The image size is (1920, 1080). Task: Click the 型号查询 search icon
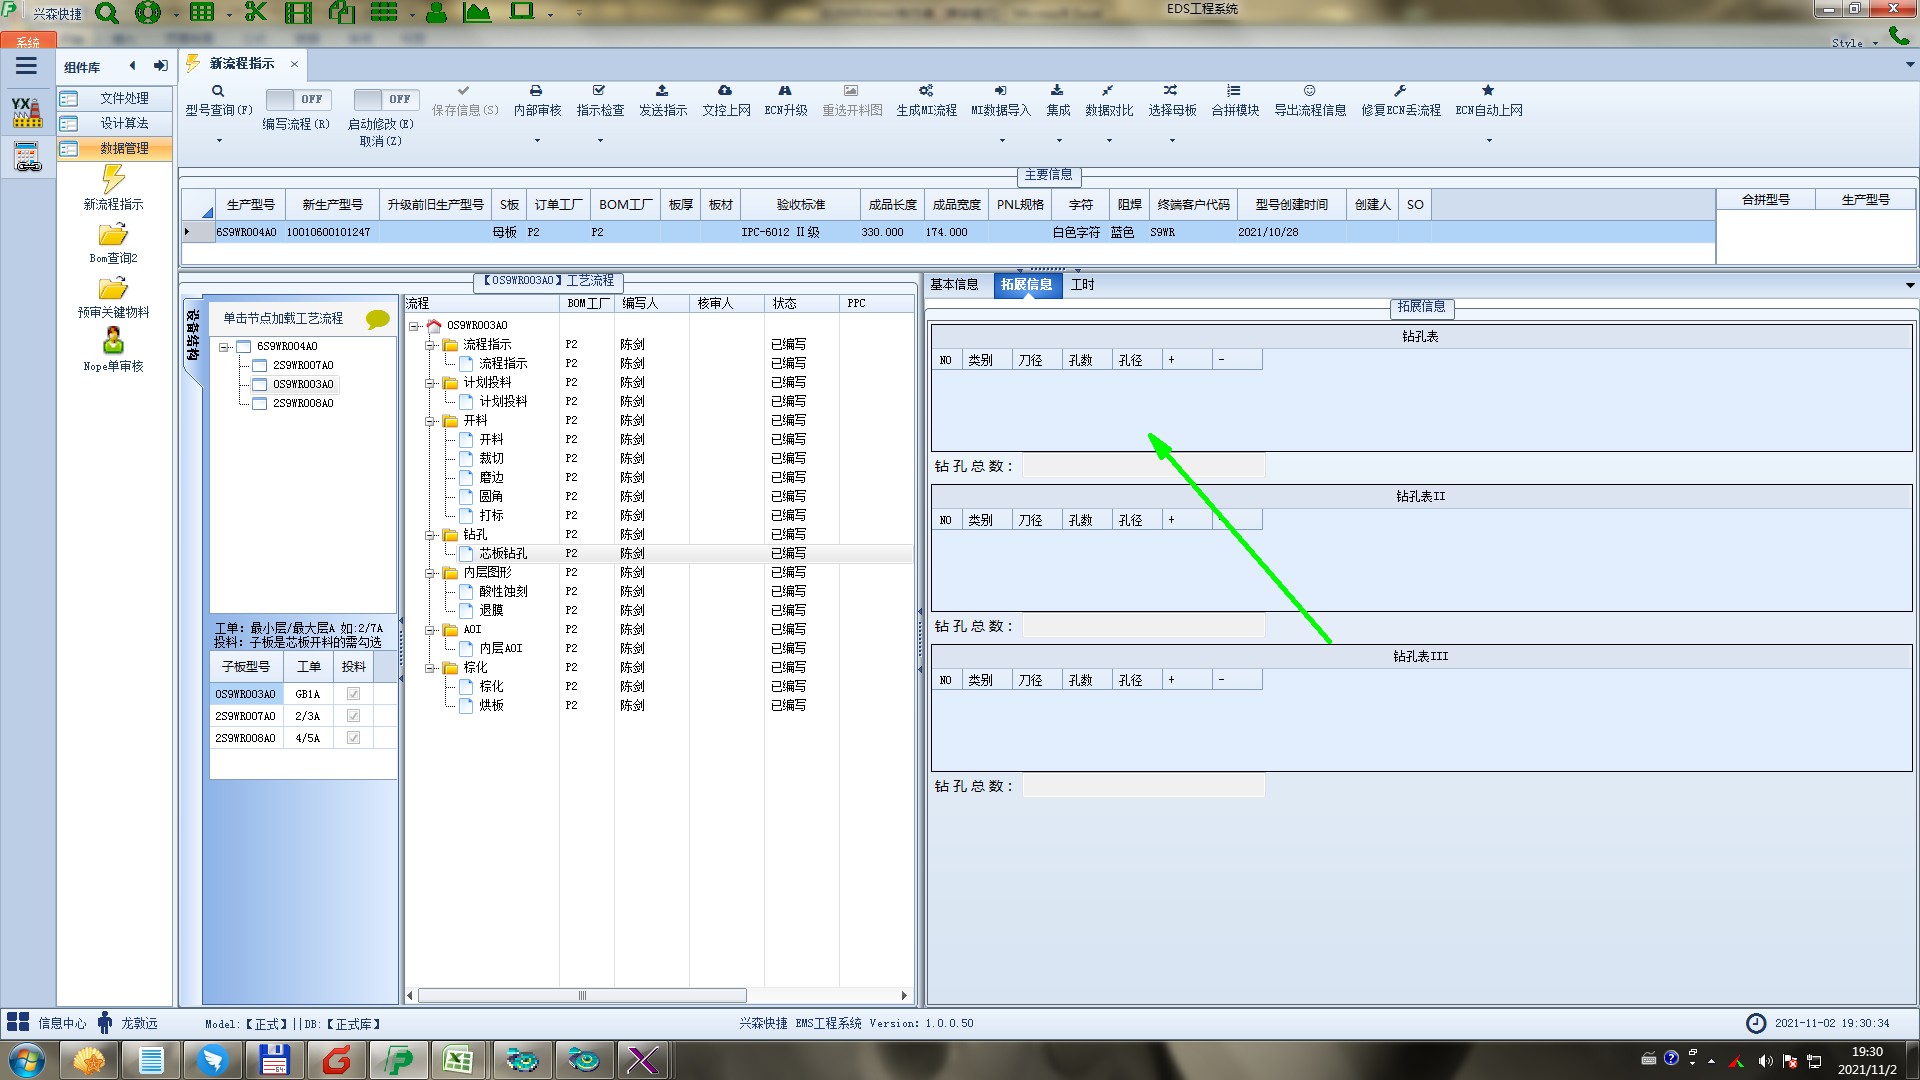(218, 91)
